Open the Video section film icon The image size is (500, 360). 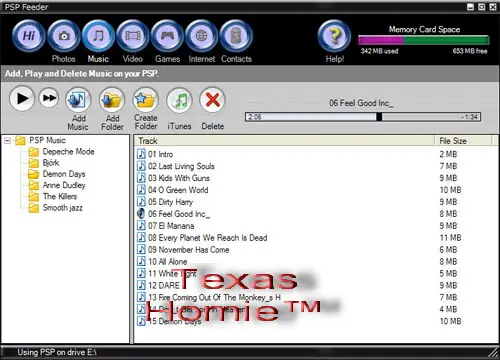pos(133,36)
